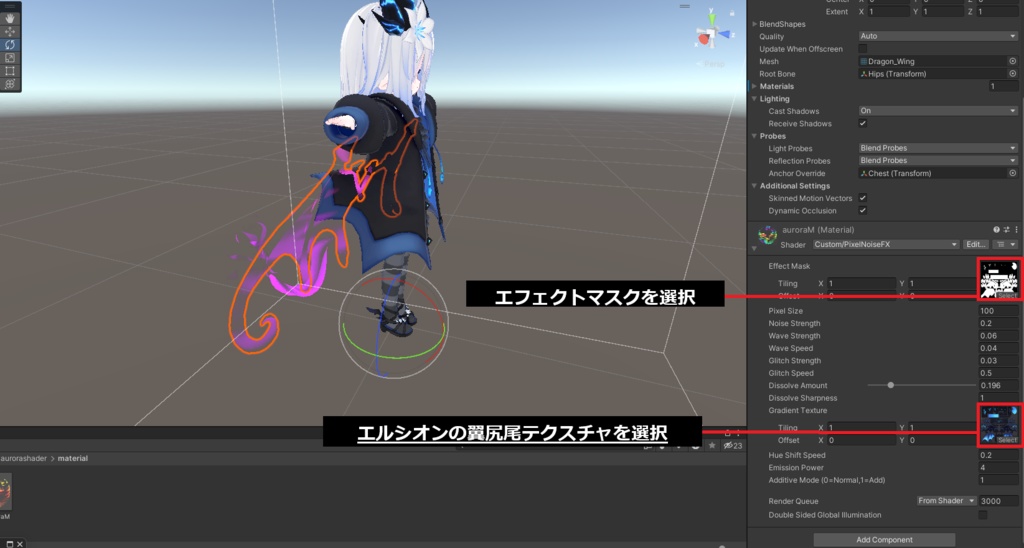Select the Scale tool
The width and height of the screenshot is (1024, 548).
[x=10, y=57]
